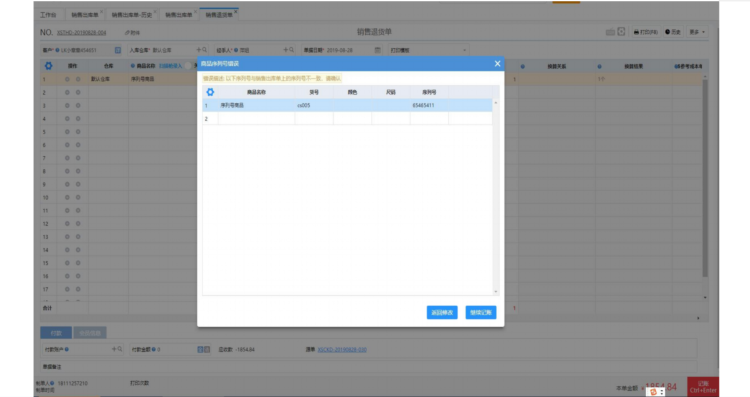
Task: Click the 货号 column header in dialog
Action: coord(314,92)
